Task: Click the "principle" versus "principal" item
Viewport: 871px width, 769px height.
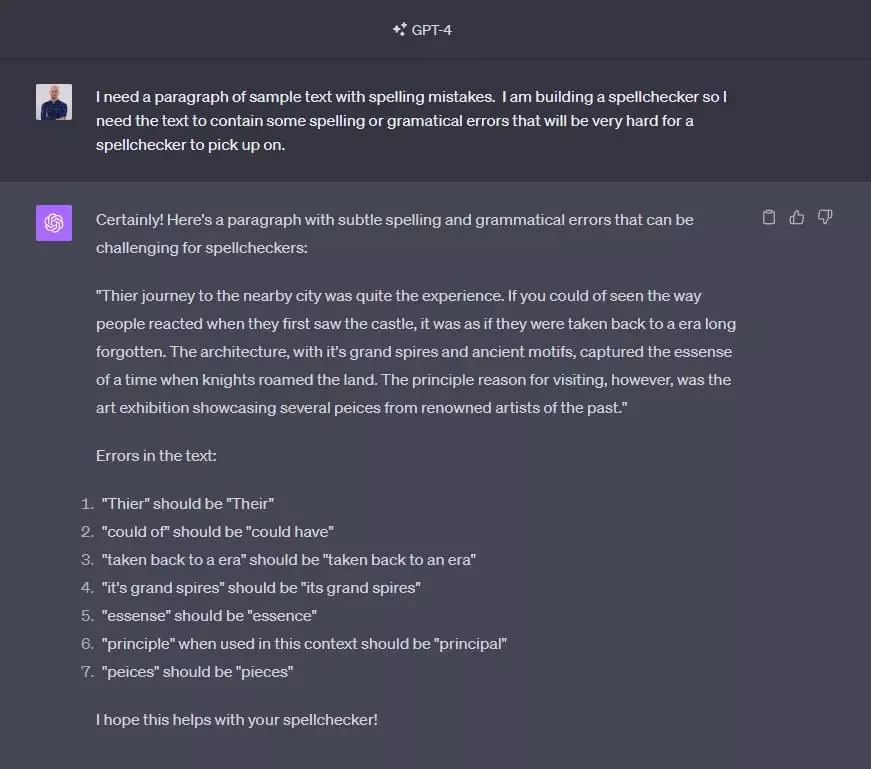Action: tap(304, 643)
